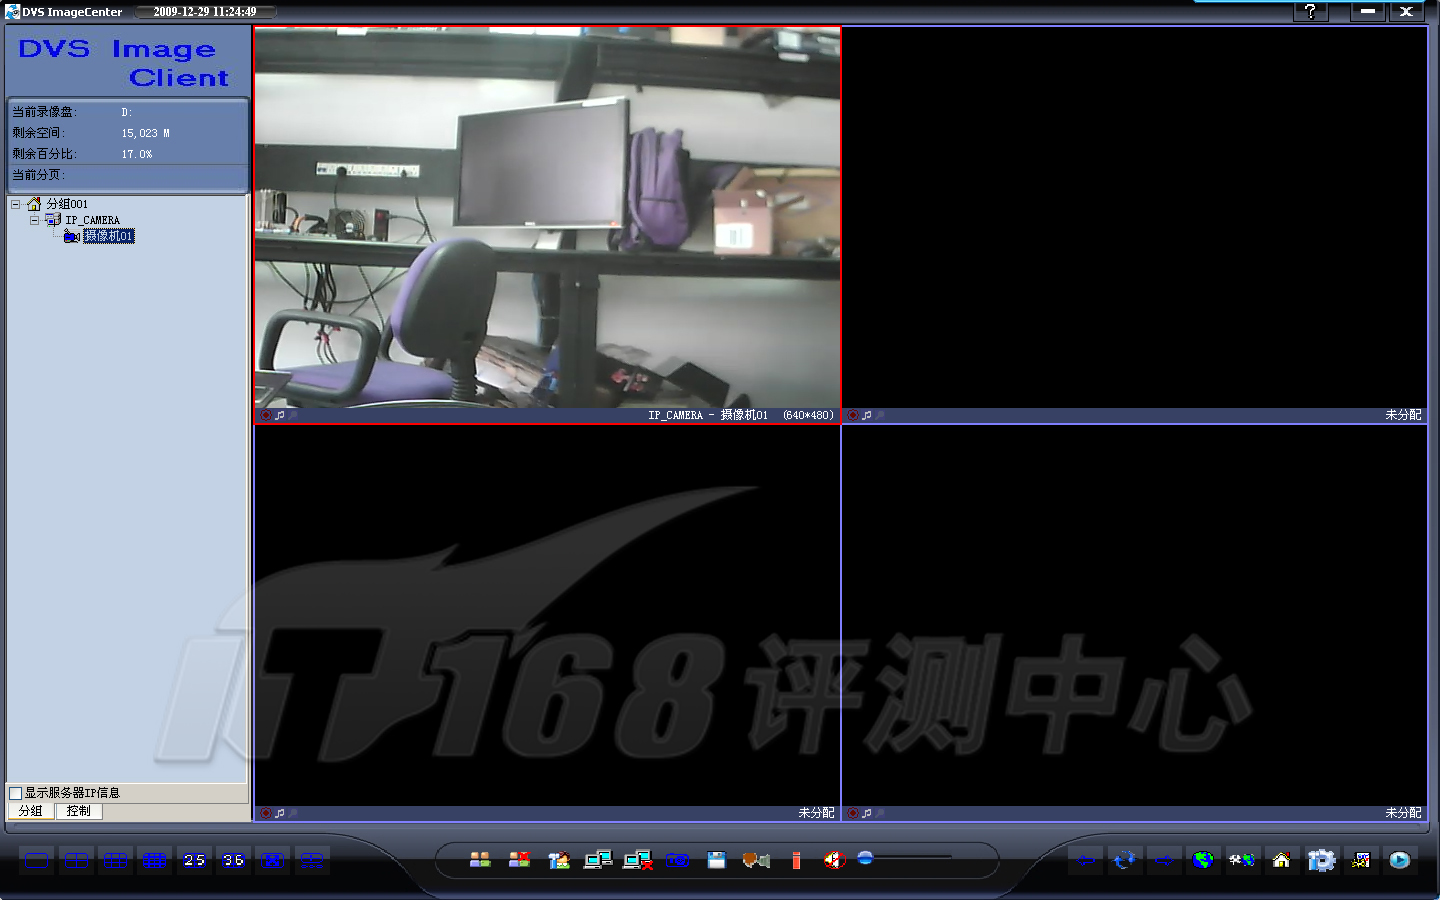Switch to the 控制 tab
Screen dimensions: 1440x900
78,811
